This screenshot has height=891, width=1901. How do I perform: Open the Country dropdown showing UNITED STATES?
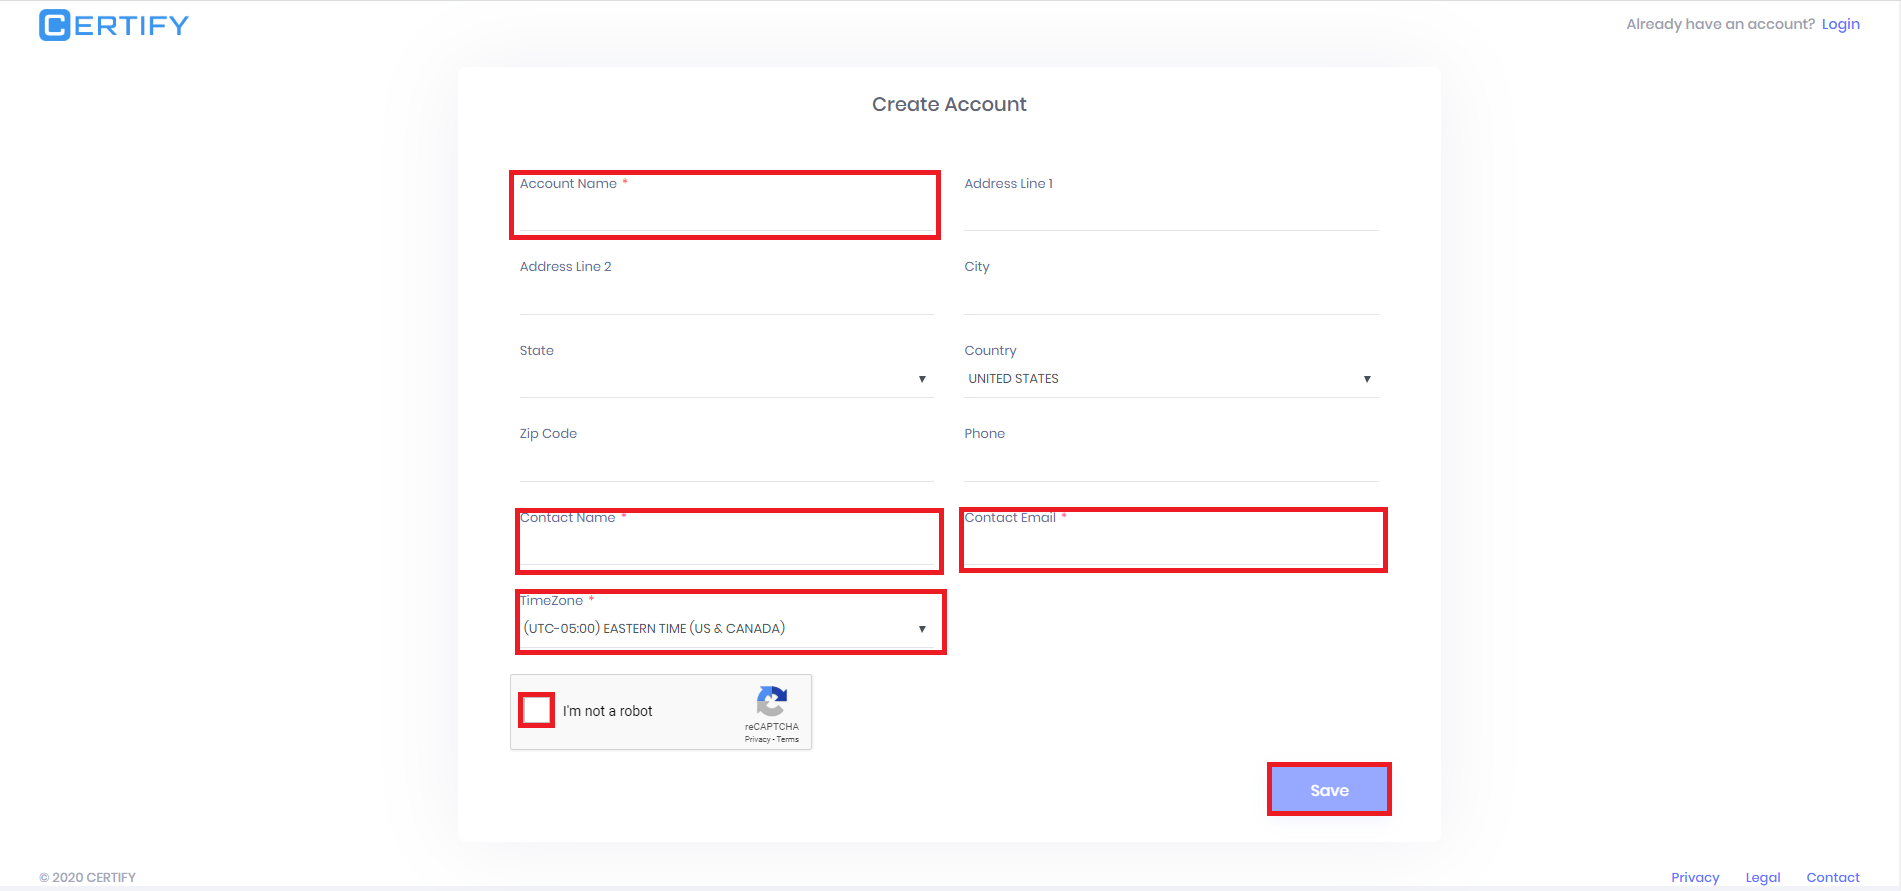(1171, 379)
